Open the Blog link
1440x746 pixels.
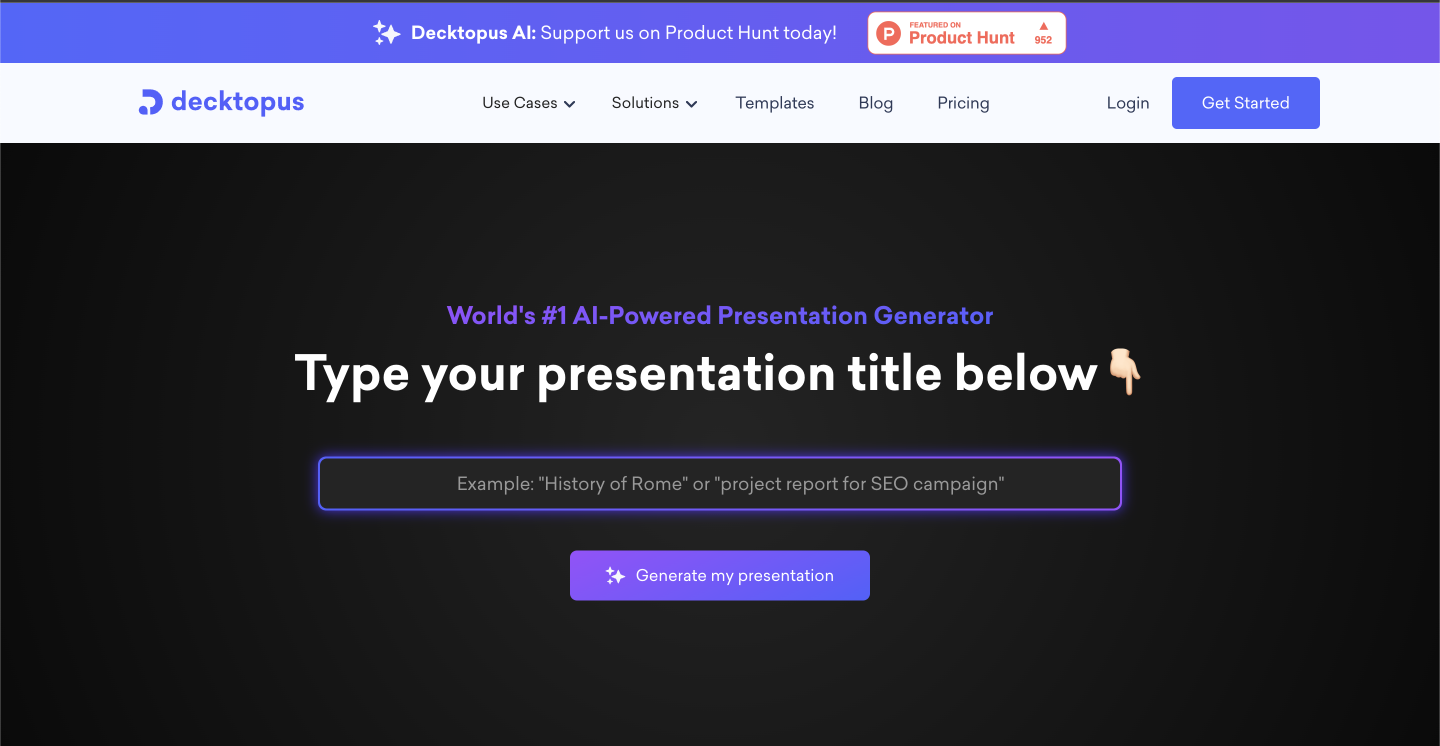[x=875, y=103]
